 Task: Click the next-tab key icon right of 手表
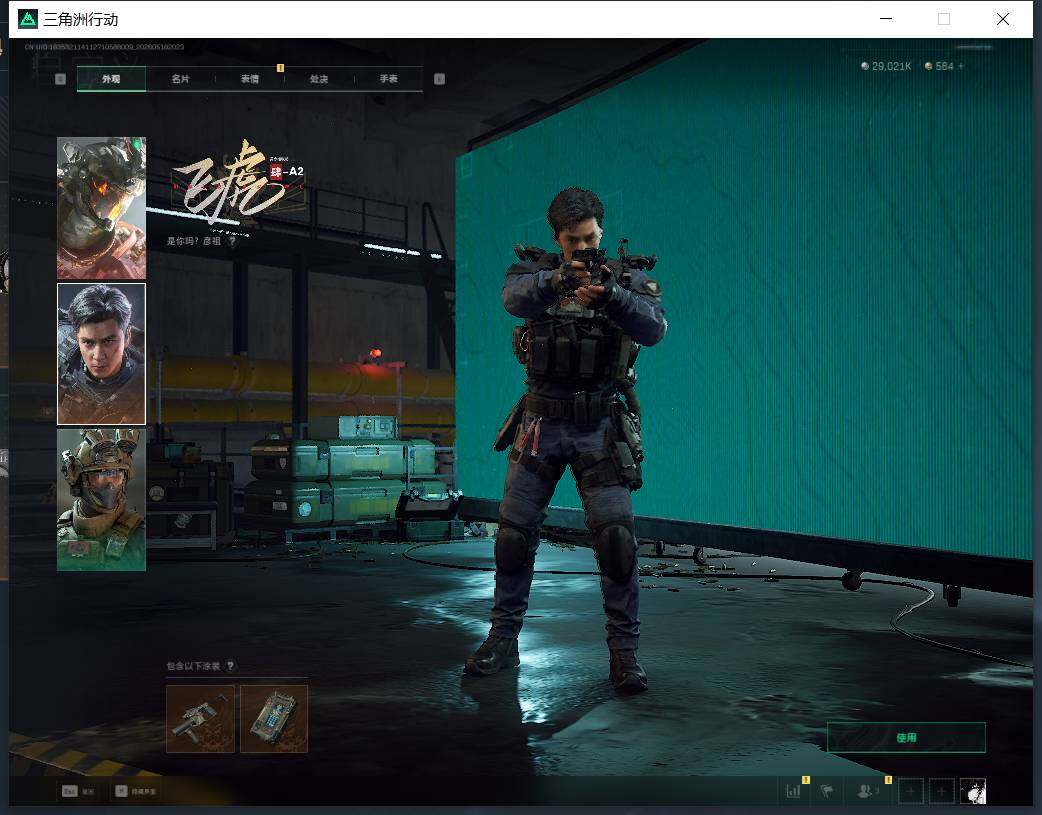click(439, 79)
